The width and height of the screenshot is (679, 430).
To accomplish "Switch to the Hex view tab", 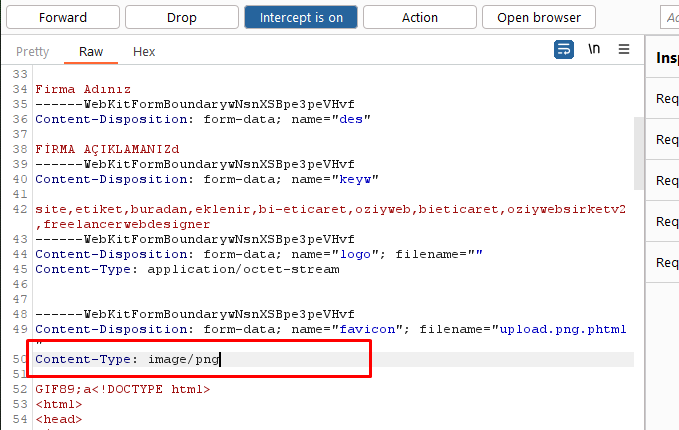I will pos(144,52).
